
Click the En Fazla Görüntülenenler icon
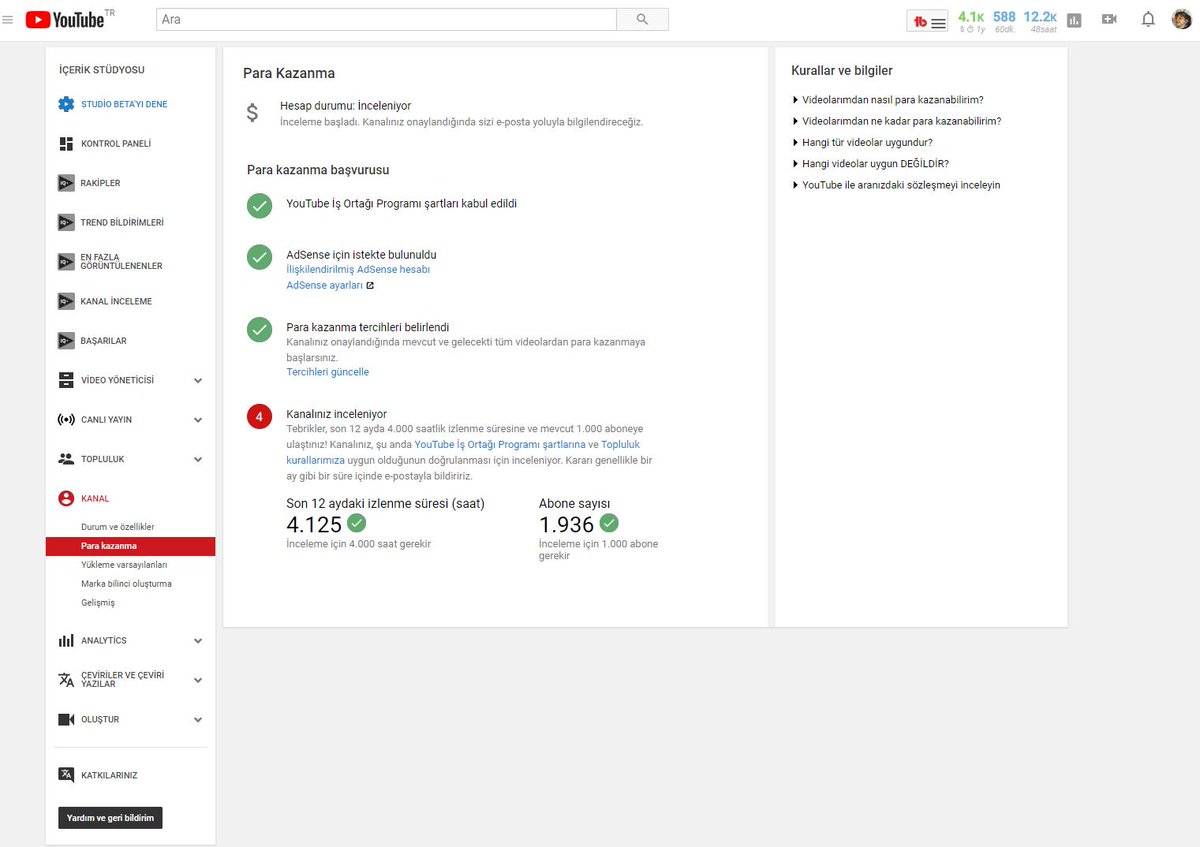point(66,262)
